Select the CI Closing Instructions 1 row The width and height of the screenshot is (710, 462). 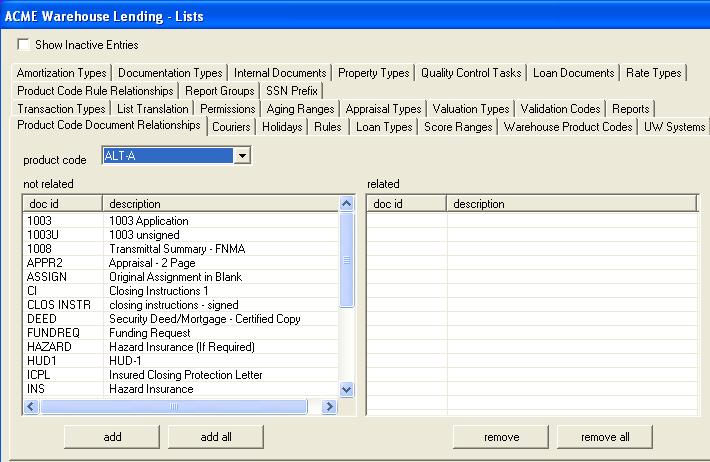coord(181,291)
